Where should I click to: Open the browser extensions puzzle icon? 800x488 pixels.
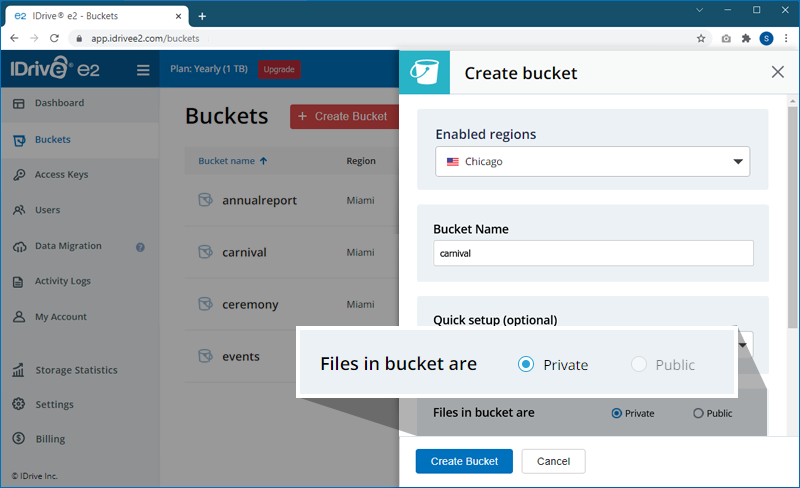(746, 38)
